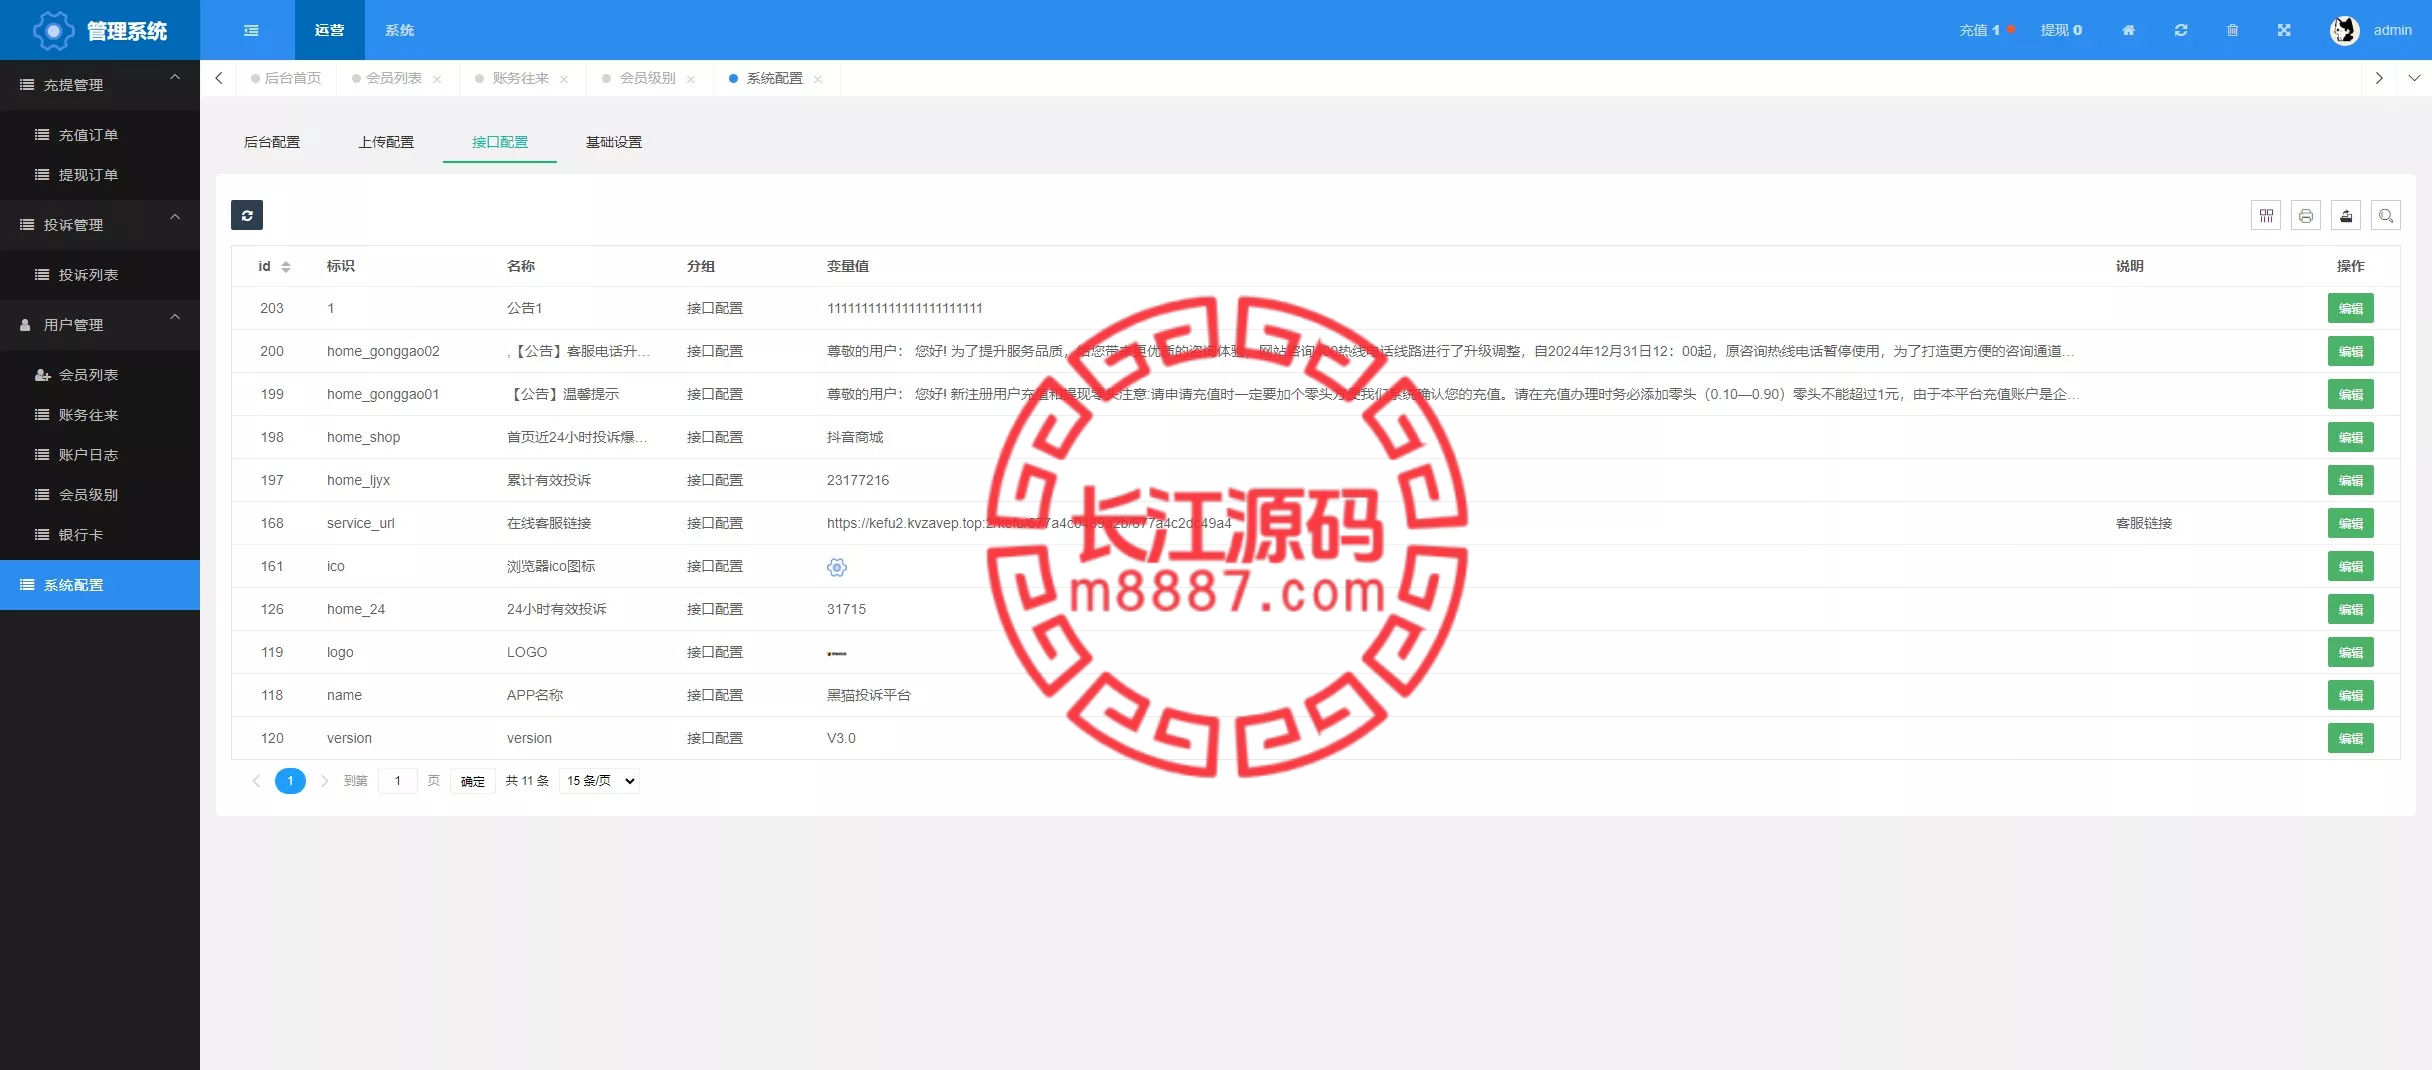
Task: Open the tab options dropdown chevron
Action: pyautogui.click(x=2414, y=78)
